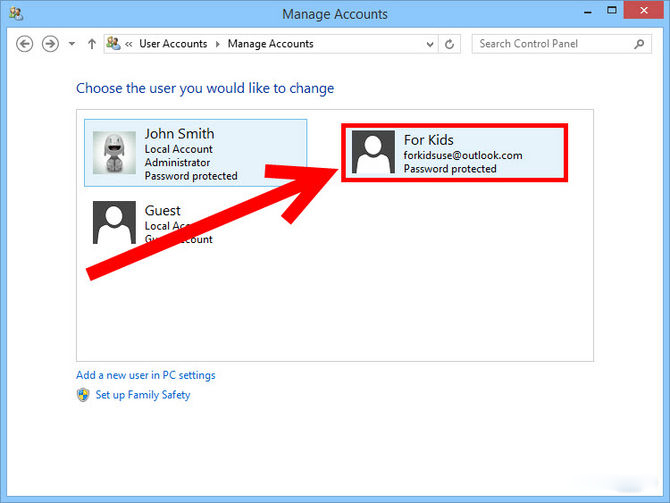Expand the breadcrumb arrow after User Accounts
This screenshot has height=503, width=670.
(x=217, y=44)
